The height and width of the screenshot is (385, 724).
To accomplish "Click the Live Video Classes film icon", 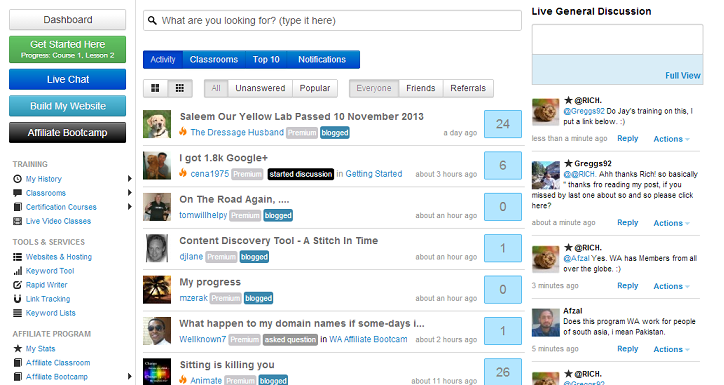I will (x=18, y=221).
